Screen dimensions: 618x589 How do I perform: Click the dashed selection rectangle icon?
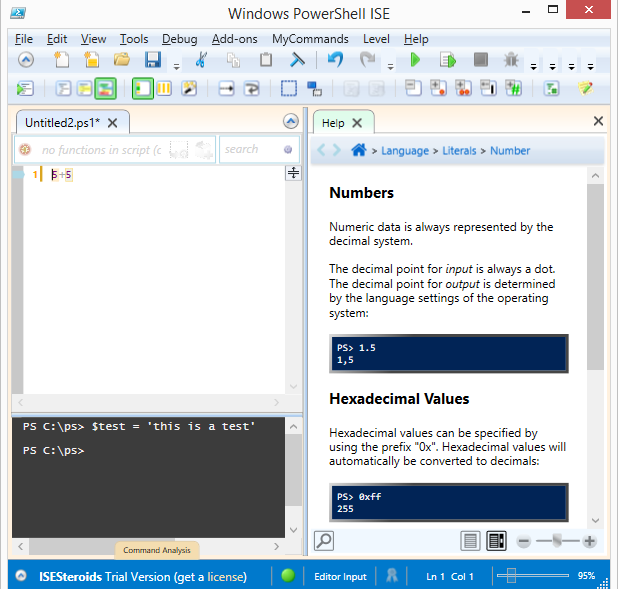[289, 88]
